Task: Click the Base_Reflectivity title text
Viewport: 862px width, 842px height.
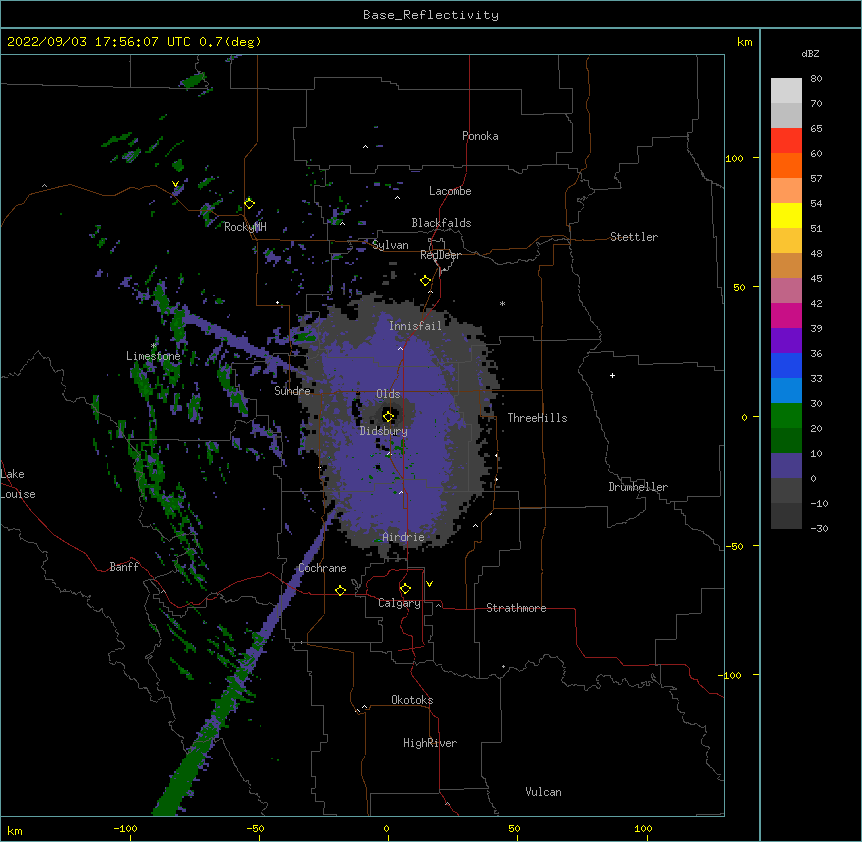Action: (431, 15)
